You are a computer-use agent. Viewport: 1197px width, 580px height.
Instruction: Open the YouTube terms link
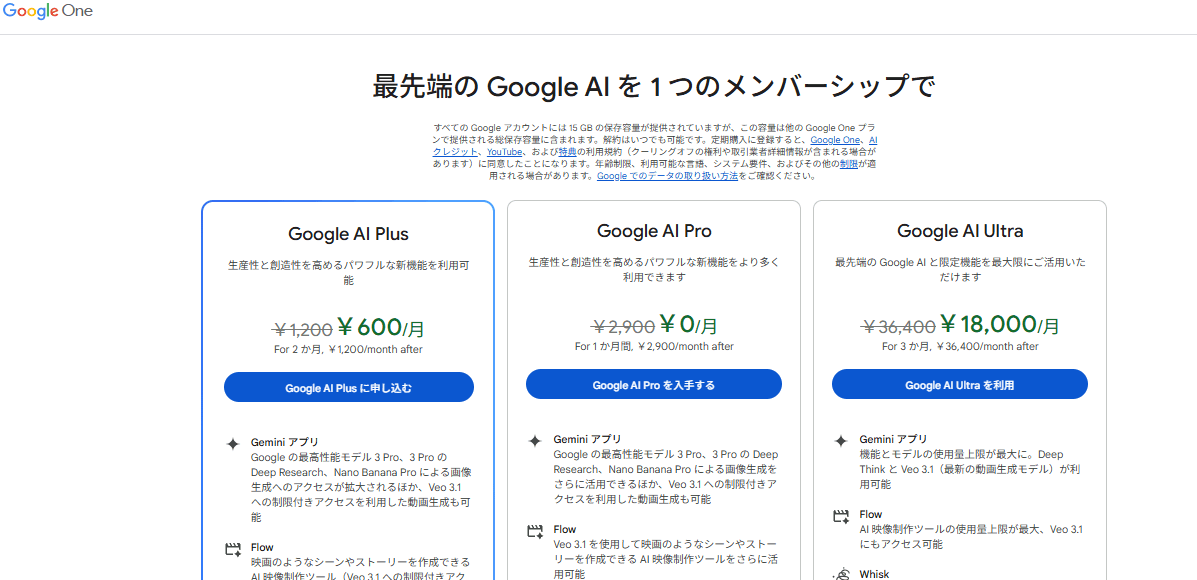pyautogui.click(x=504, y=152)
